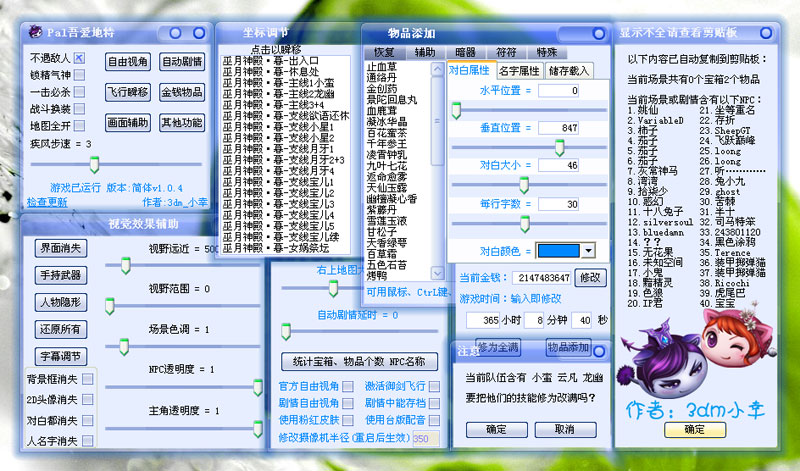This screenshot has height=471, width=800.
Task: Click the 自由视角 button
Action: click(127, 61)
